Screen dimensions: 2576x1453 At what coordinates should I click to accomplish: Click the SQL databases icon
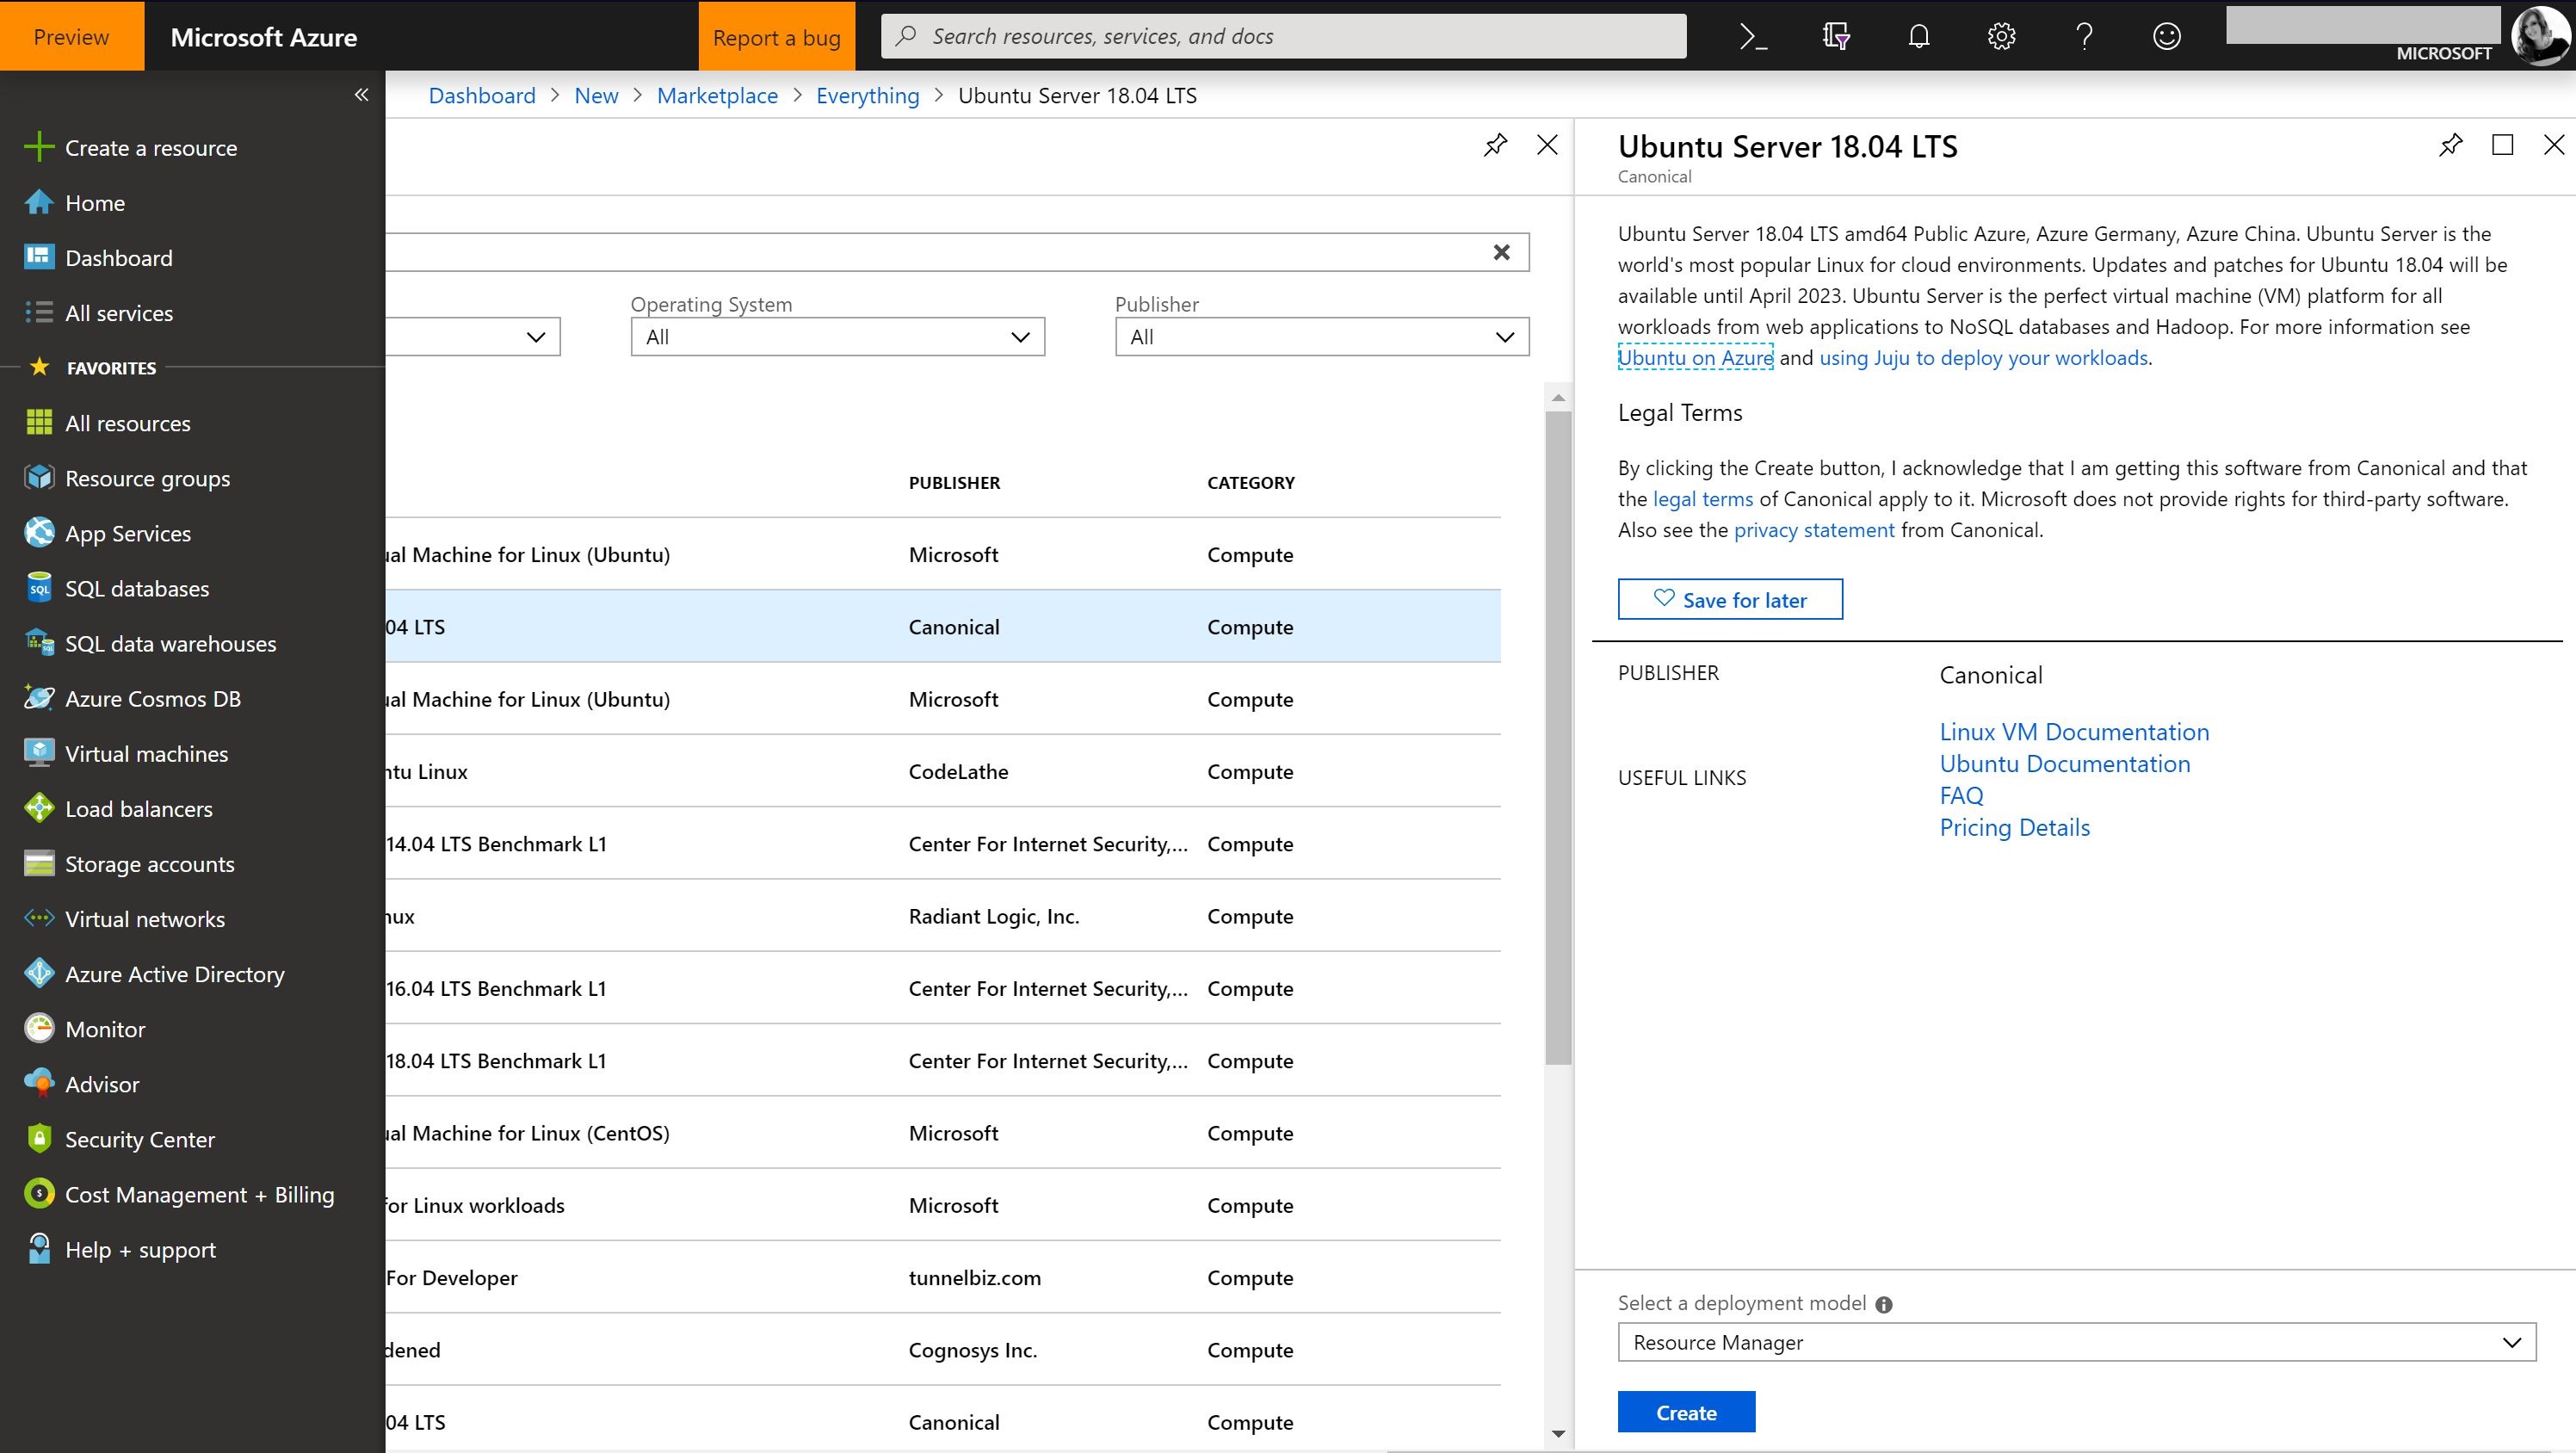tap(39, 588)
